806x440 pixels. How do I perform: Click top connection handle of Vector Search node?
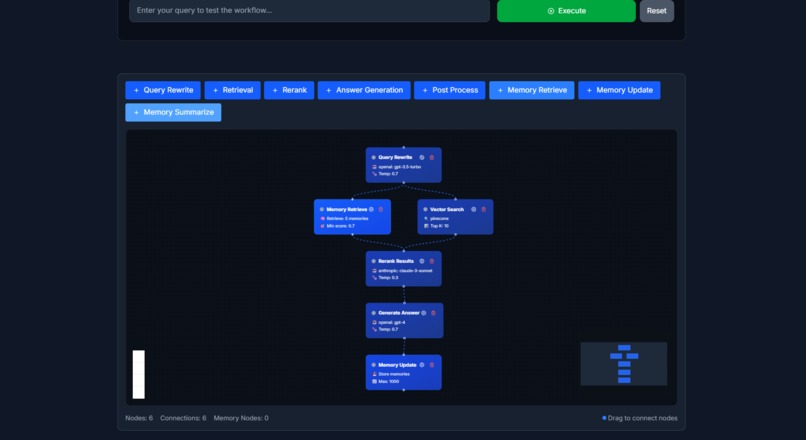[x=455, y=199]
